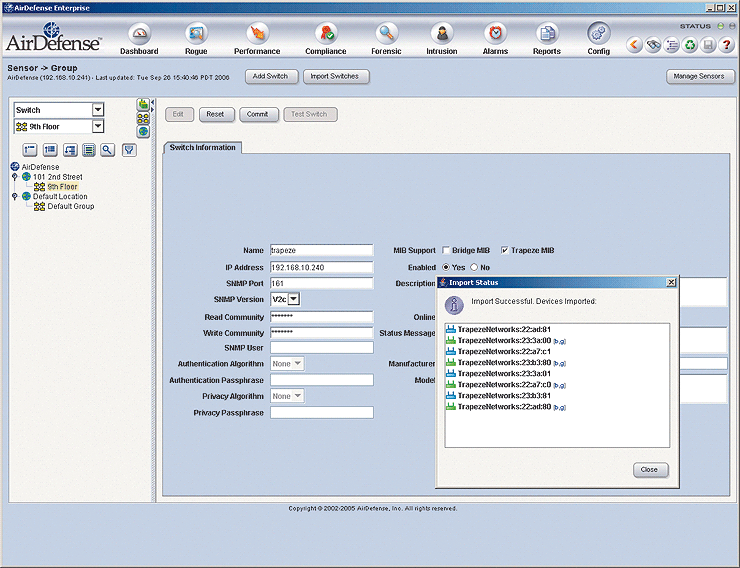Click the bulleted list toolbar icon
The height and width of the screenshot is (568, 740).
tap(671, 45)
